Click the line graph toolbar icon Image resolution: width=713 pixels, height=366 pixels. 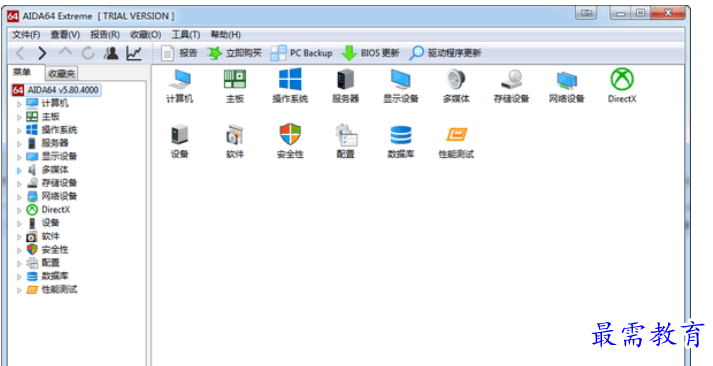(134, 53)
